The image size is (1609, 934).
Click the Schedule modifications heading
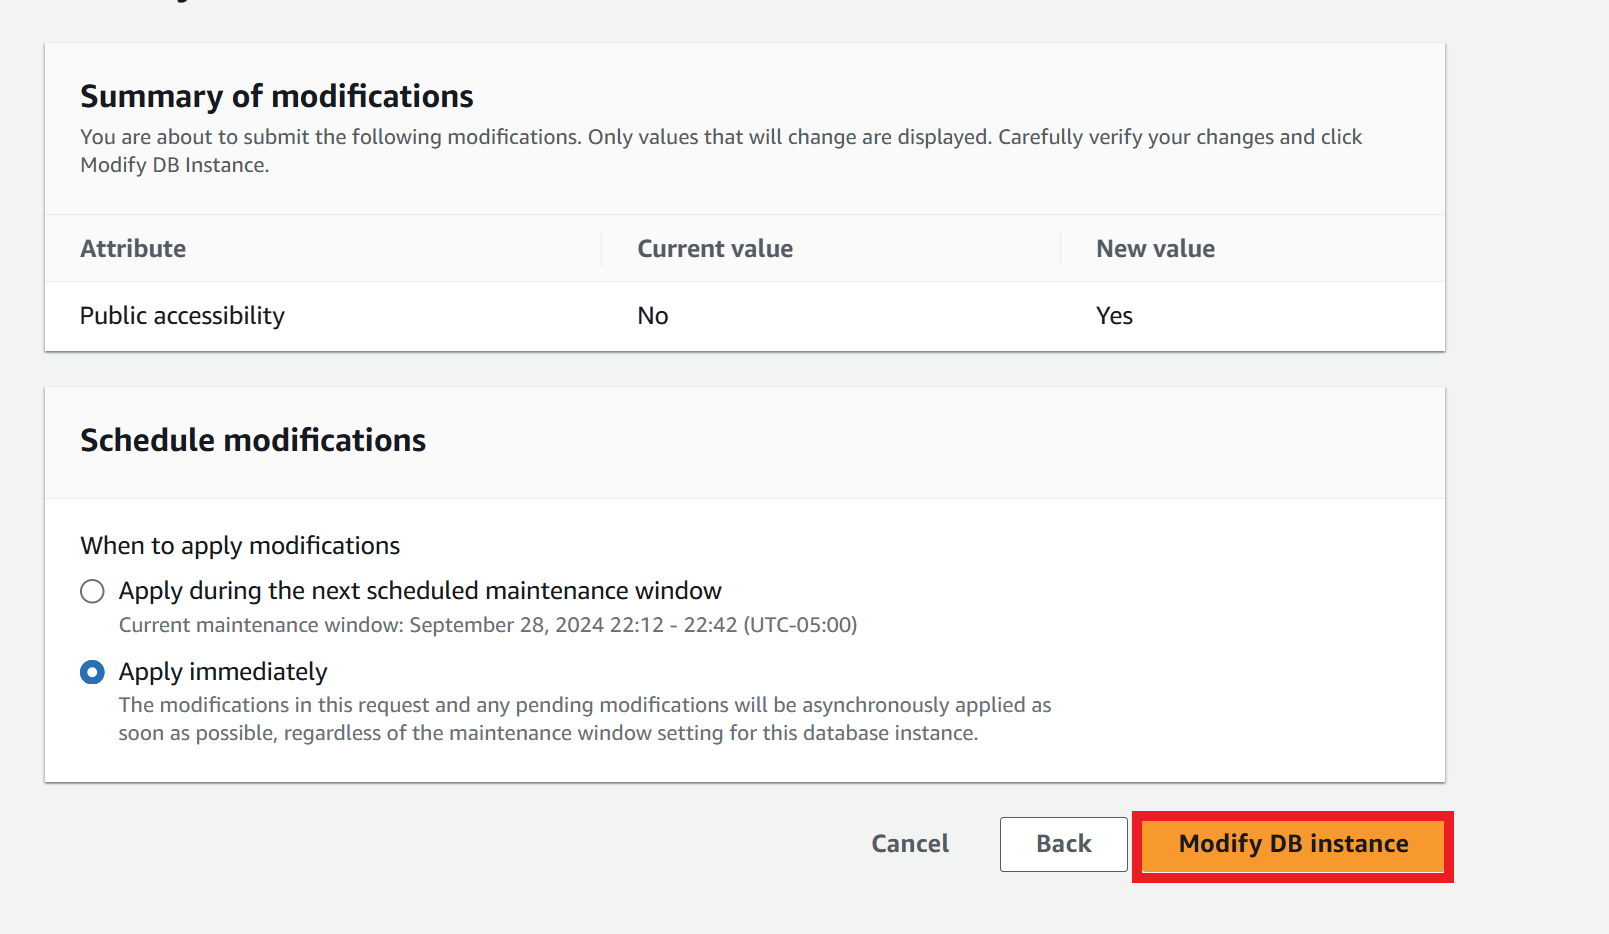(x=253, y=440)
